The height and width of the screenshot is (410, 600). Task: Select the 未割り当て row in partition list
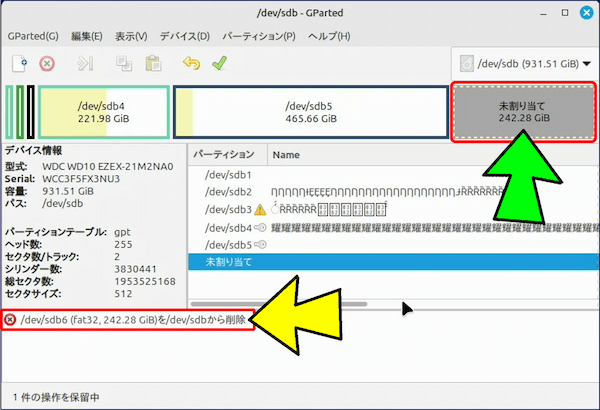coord(228,262)
